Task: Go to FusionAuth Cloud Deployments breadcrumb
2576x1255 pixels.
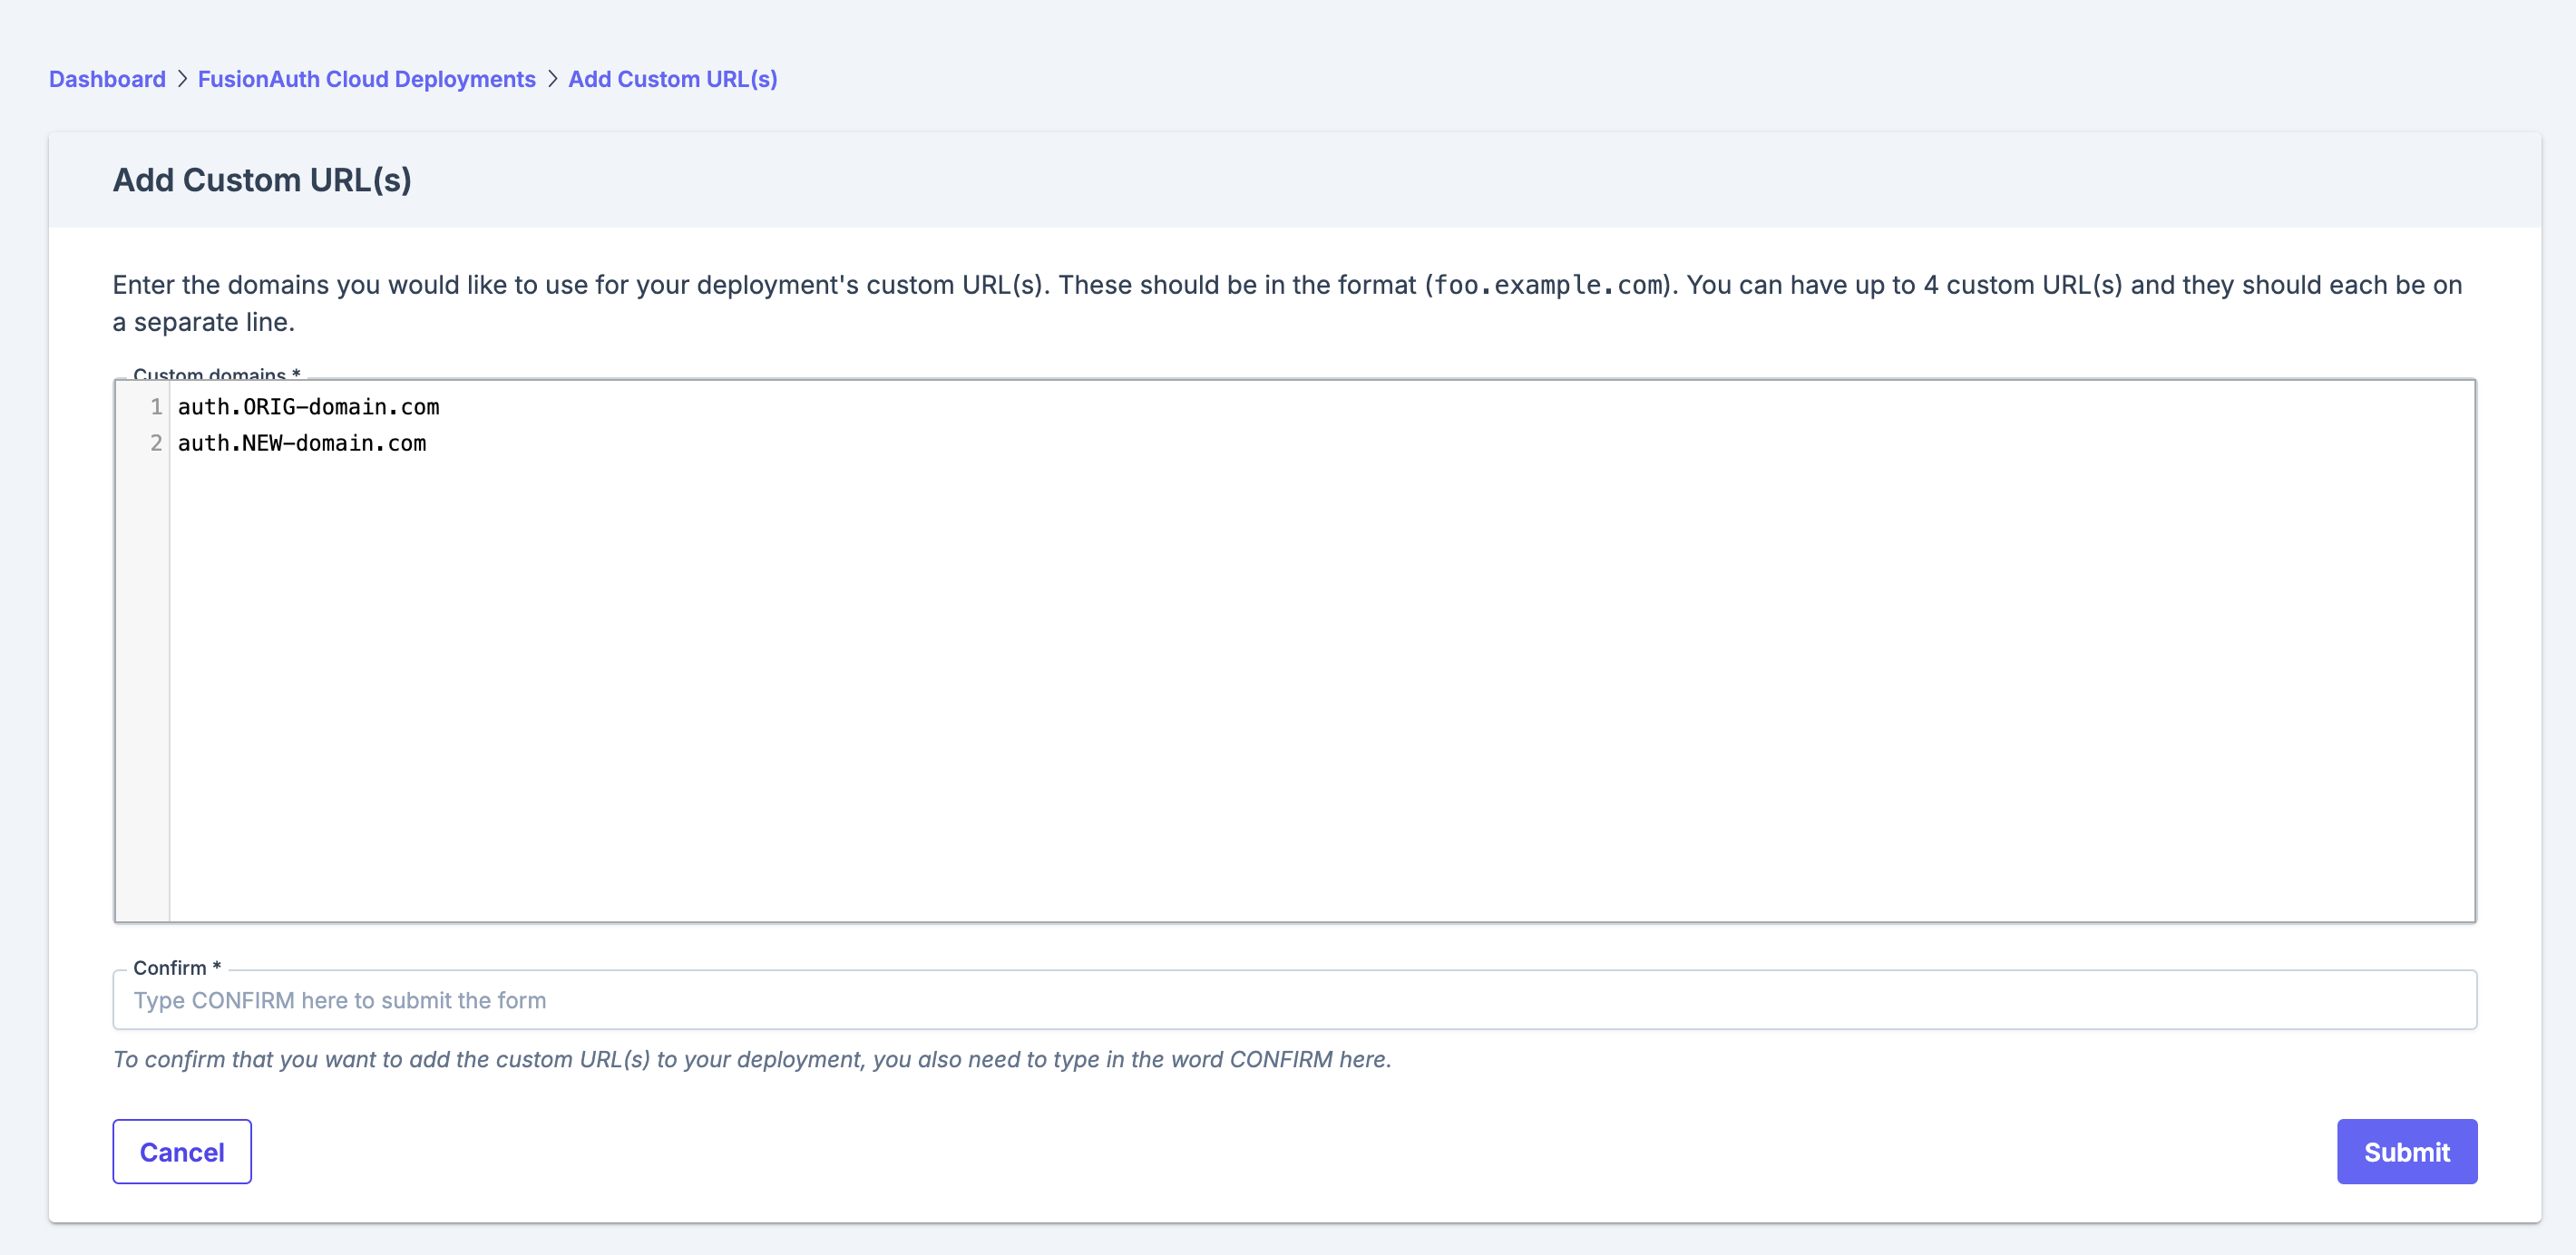Action: pyautogui.click(x=366, y=79)
